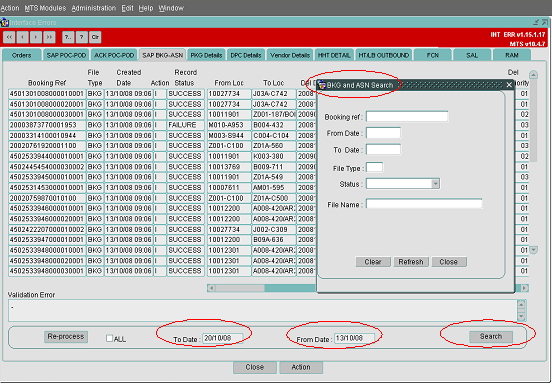This screenshot has height=384, width=552.
Task: Click the Validation Error text area
Action: click(263, 311)
